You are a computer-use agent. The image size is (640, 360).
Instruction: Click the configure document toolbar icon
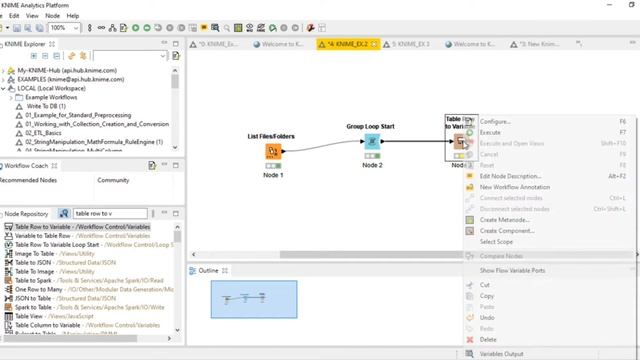[124, 28]
